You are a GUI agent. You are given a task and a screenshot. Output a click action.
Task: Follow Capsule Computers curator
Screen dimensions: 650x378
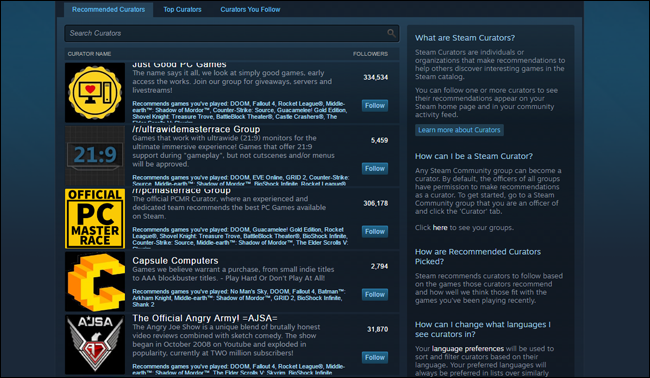point(375,295)
